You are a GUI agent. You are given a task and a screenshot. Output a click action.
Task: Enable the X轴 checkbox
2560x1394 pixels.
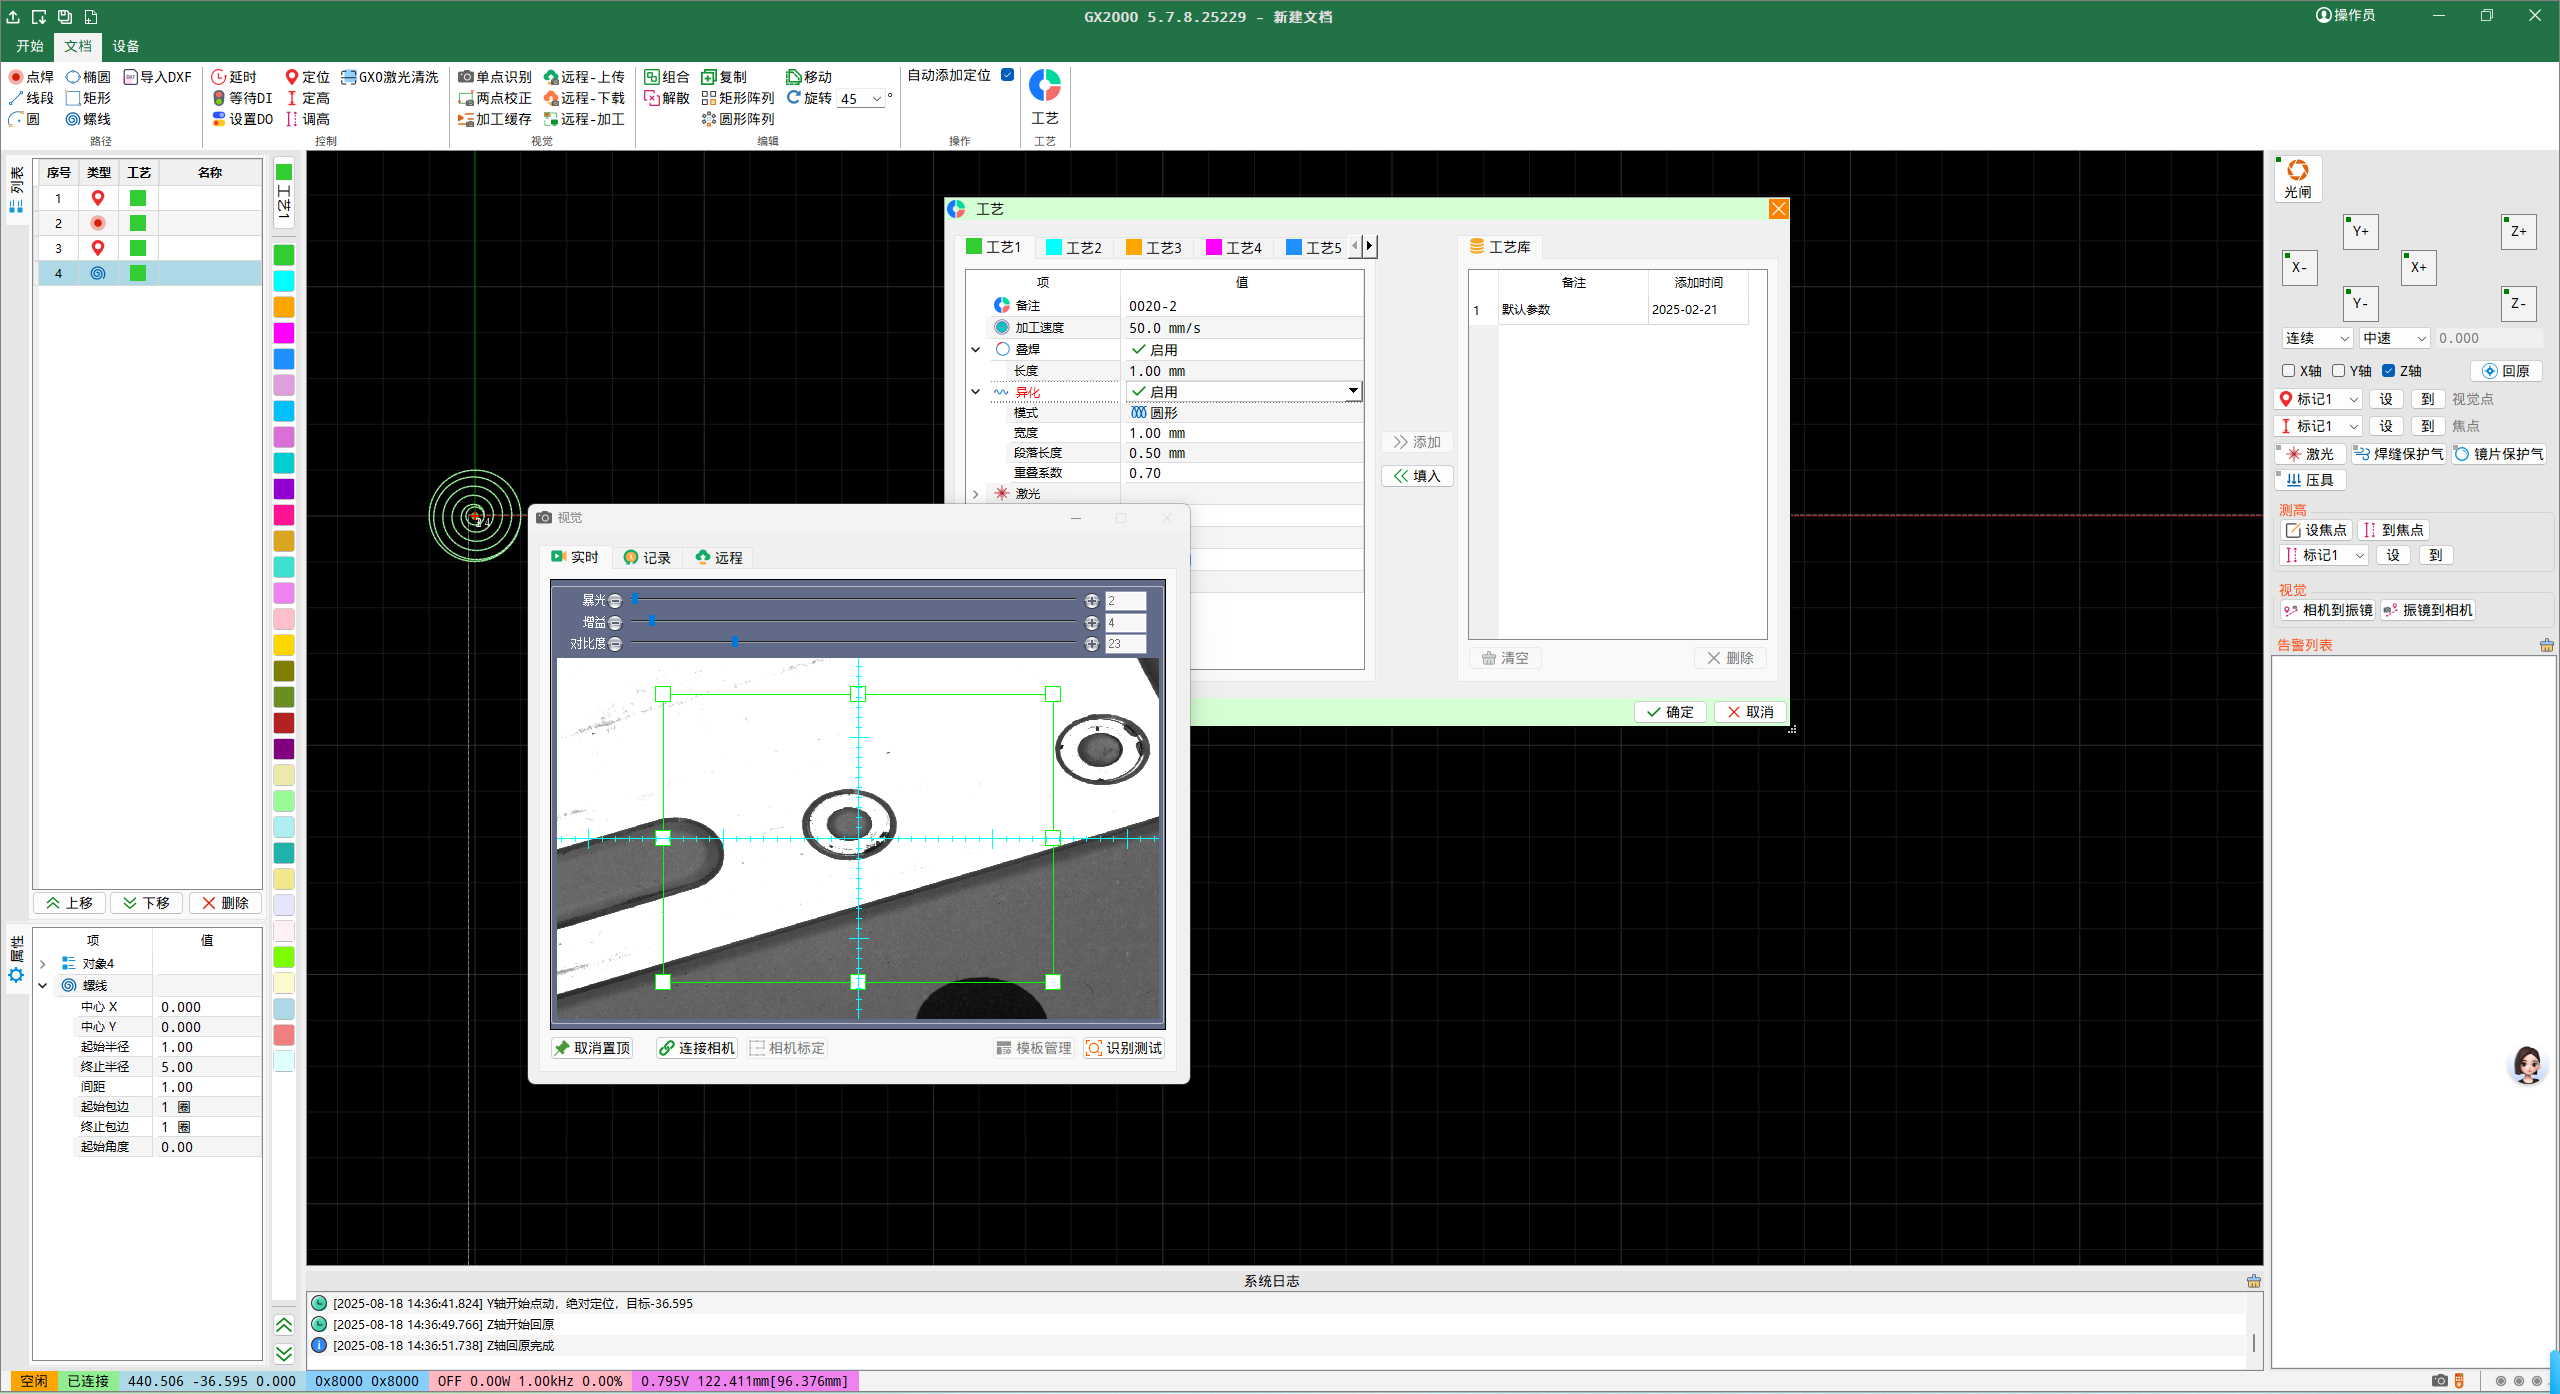point(2288,371)
